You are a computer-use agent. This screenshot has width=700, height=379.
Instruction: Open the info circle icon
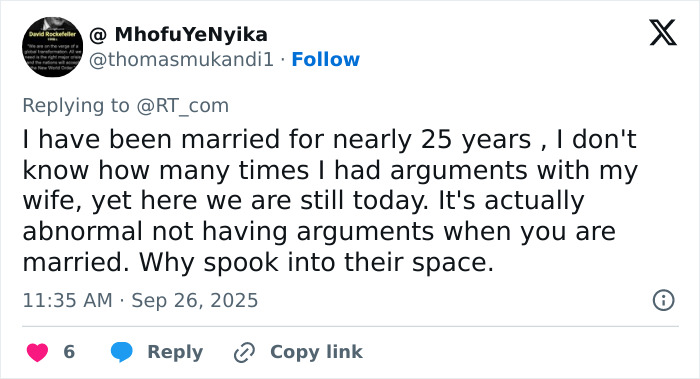click(x=663, y=300)
